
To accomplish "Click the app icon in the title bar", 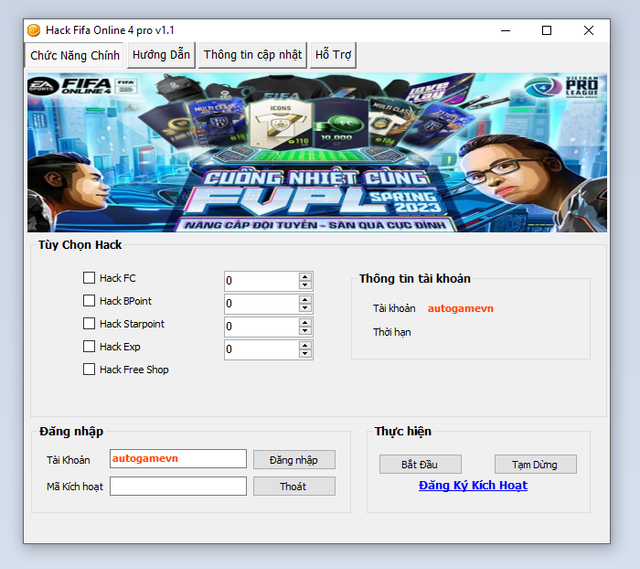I will point(33,30).
